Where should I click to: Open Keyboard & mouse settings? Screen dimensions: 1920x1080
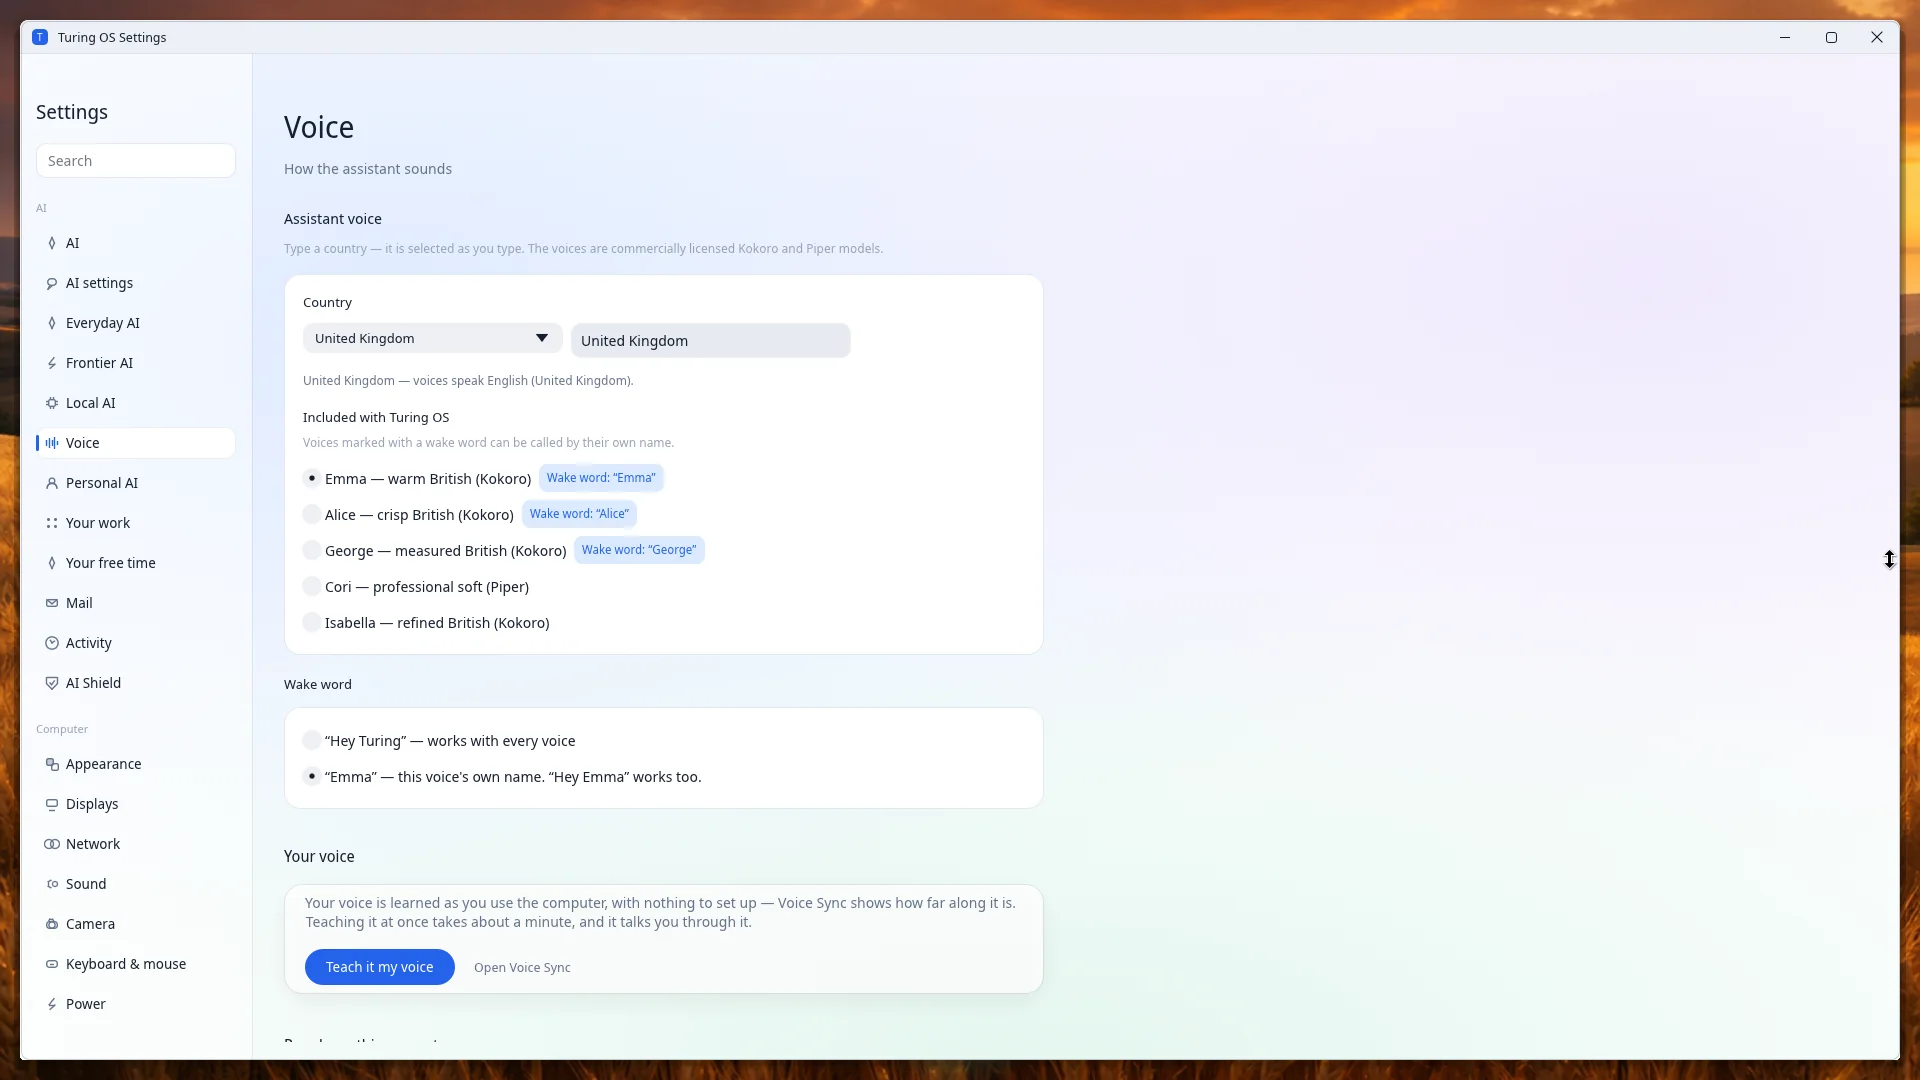pos(136,964)
